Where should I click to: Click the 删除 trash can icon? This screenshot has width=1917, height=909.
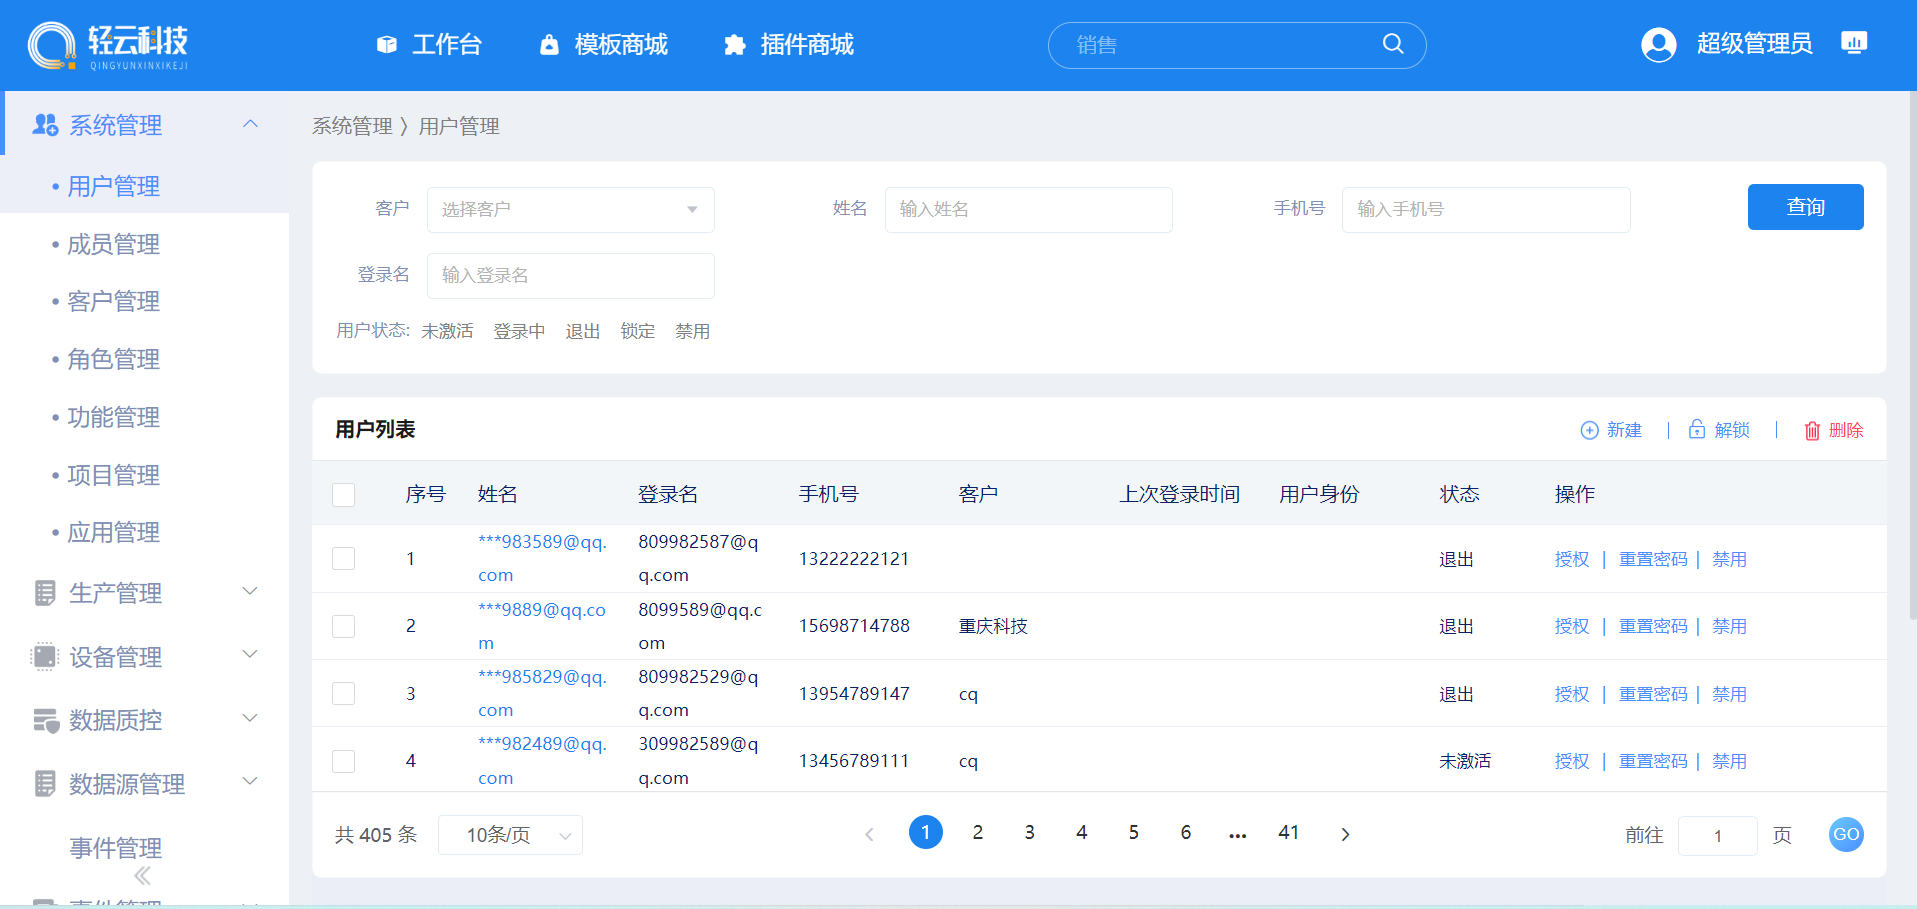click(x=1812, y=430)
